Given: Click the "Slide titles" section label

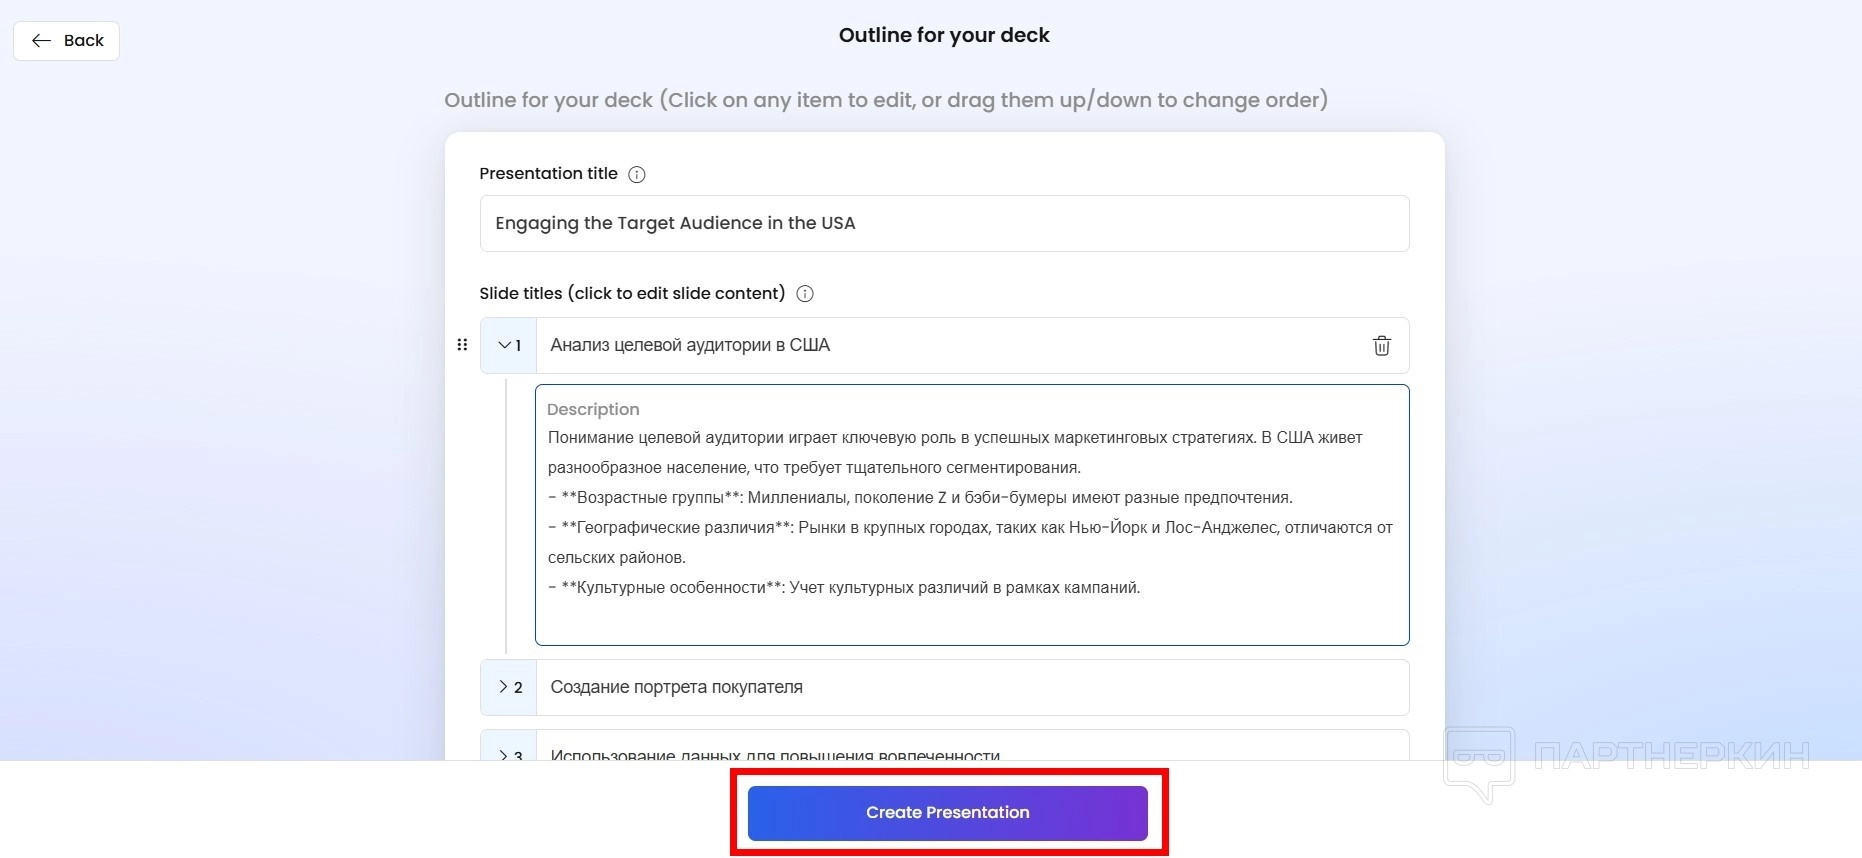Looking at the screenshot, I should pyautogui.click(x=631, y=294).
